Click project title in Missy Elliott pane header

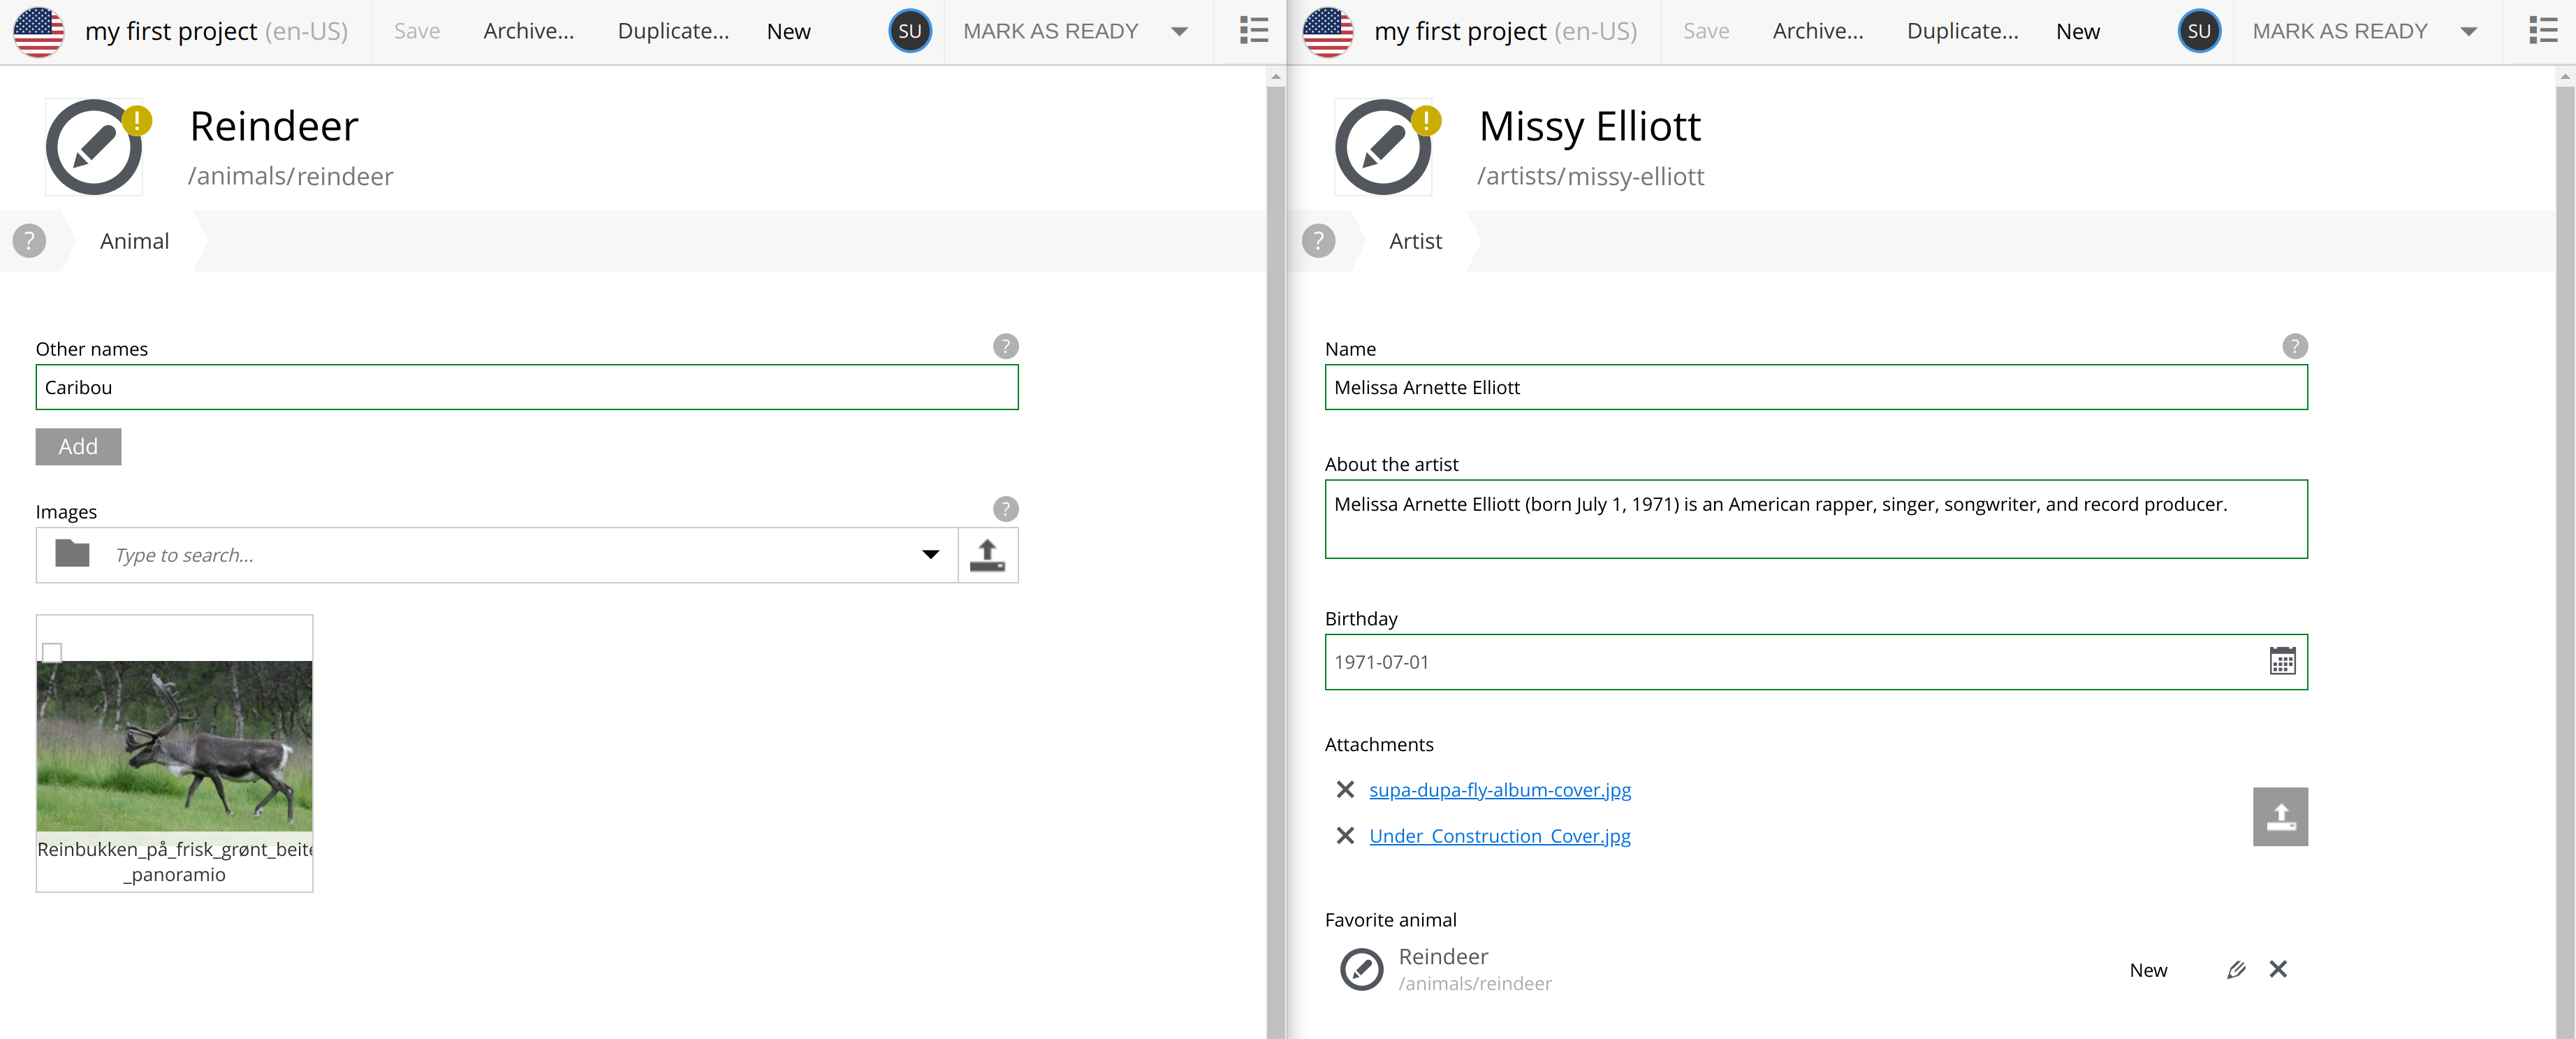[x=1505, y=31]
